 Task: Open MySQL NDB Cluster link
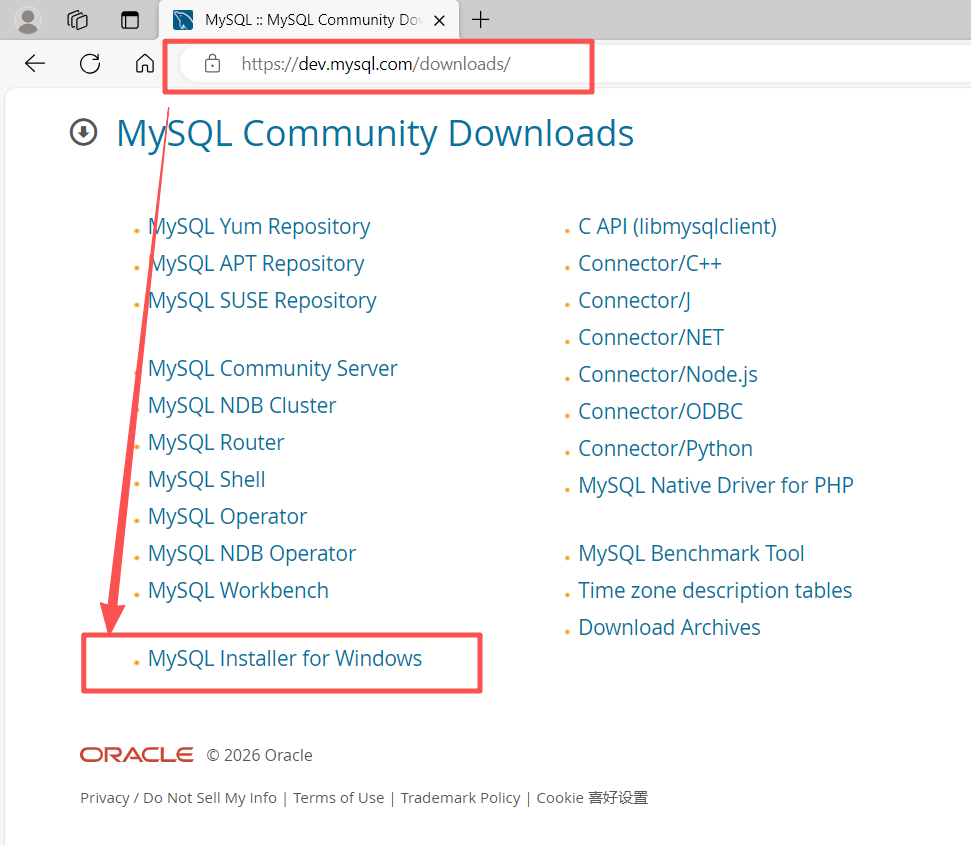[x=242, y=405]
